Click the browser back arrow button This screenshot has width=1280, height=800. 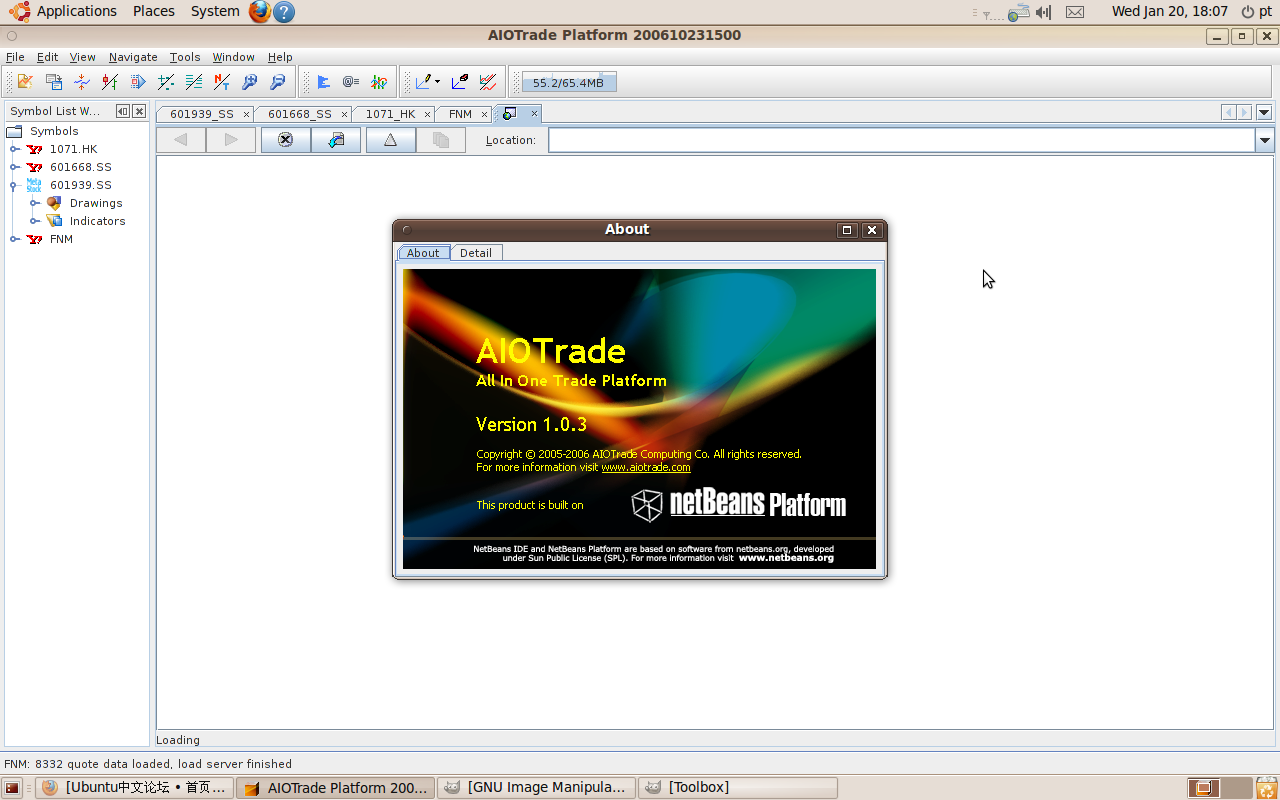click(x=181, y=140)
